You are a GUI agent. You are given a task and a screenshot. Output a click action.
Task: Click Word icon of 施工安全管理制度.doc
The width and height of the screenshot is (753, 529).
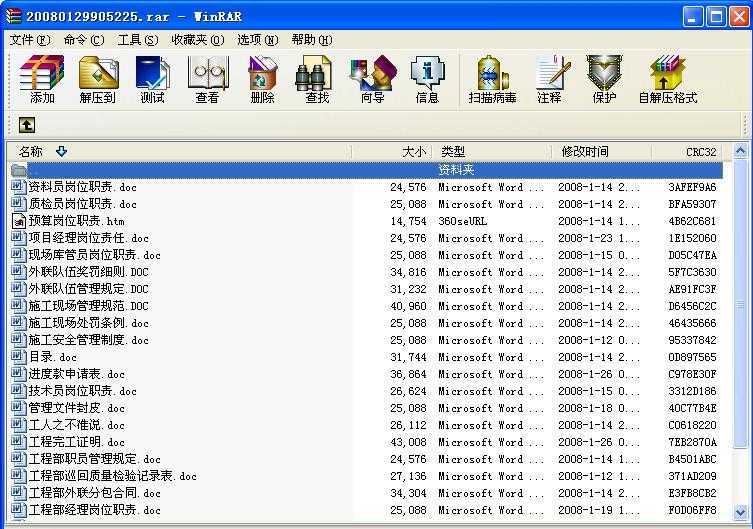[x=18, y=340]
